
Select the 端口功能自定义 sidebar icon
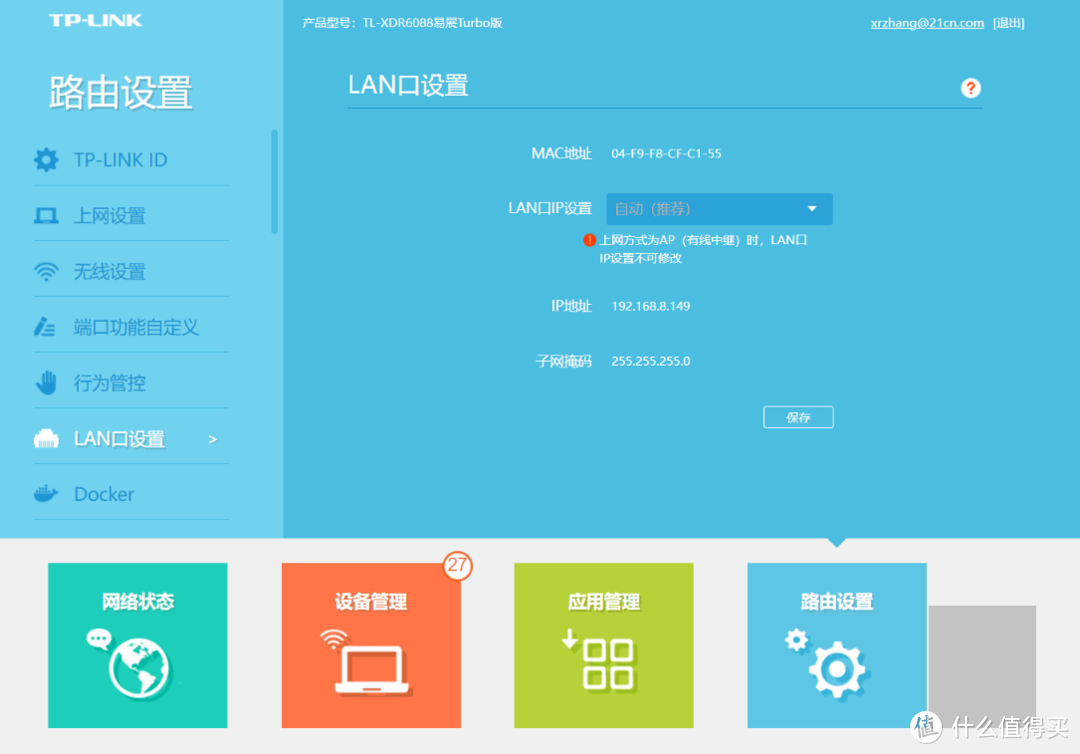click(x=46, y=326)
